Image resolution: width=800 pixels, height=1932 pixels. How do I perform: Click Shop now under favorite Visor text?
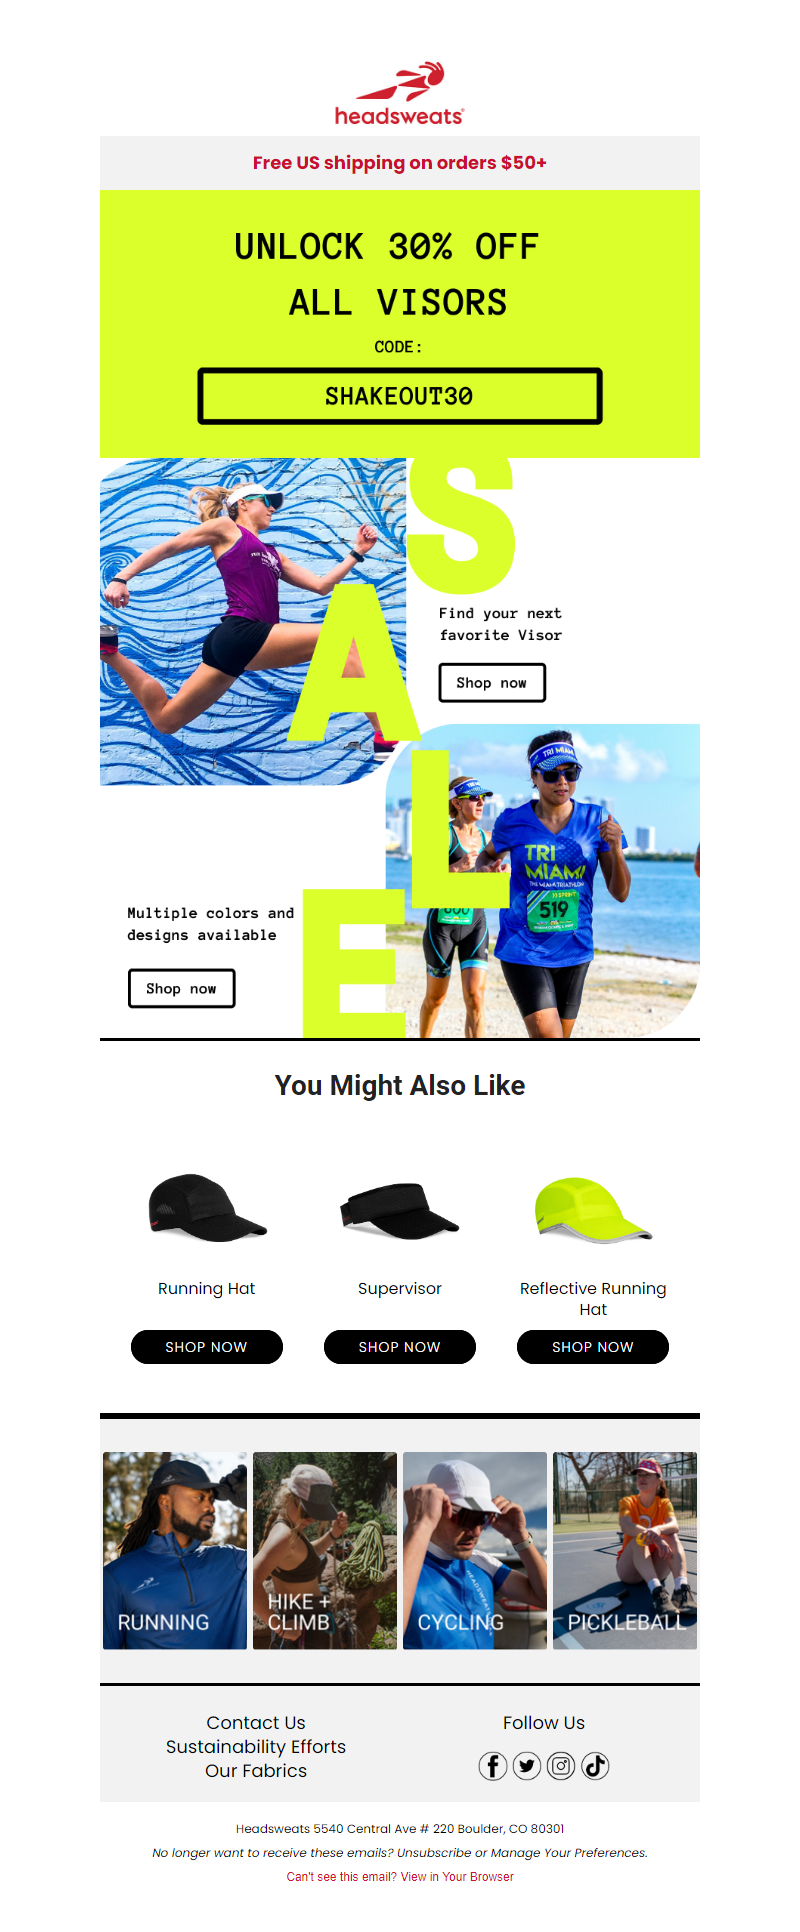point(492,683)
